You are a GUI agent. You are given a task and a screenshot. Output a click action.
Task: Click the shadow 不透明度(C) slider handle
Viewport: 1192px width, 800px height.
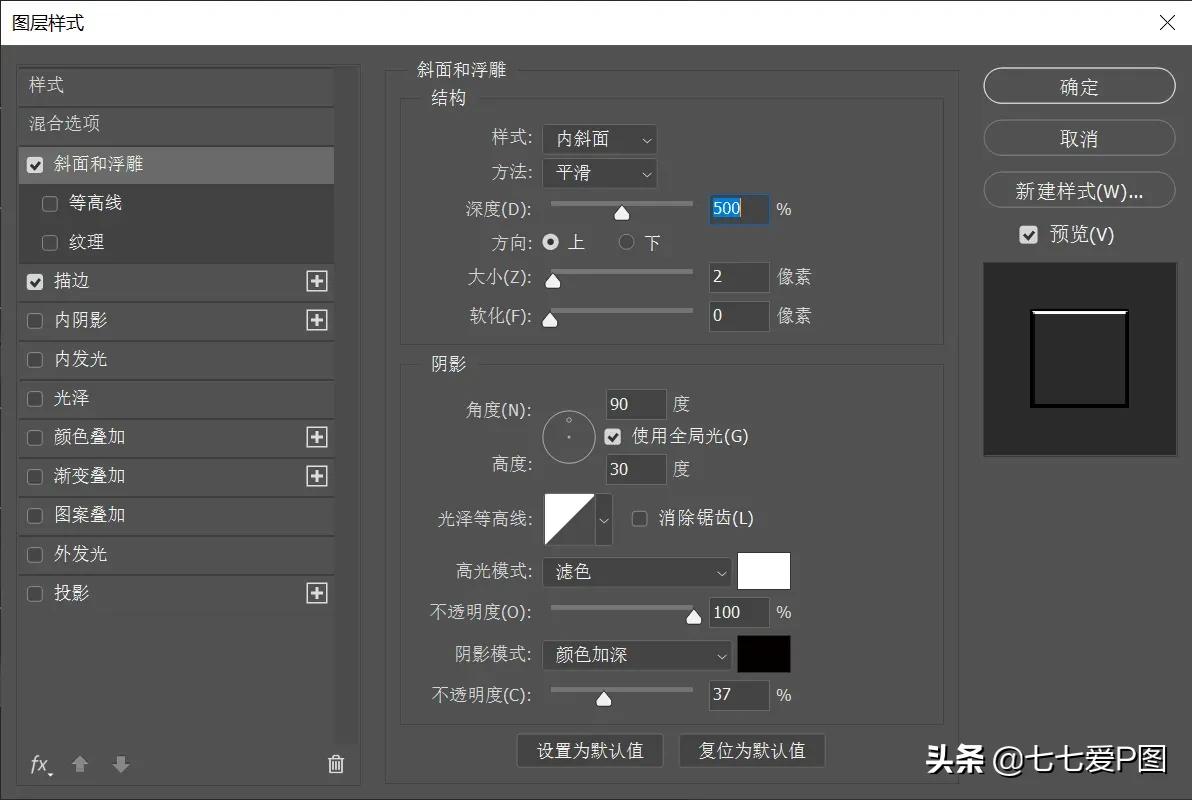pos(604,700)
